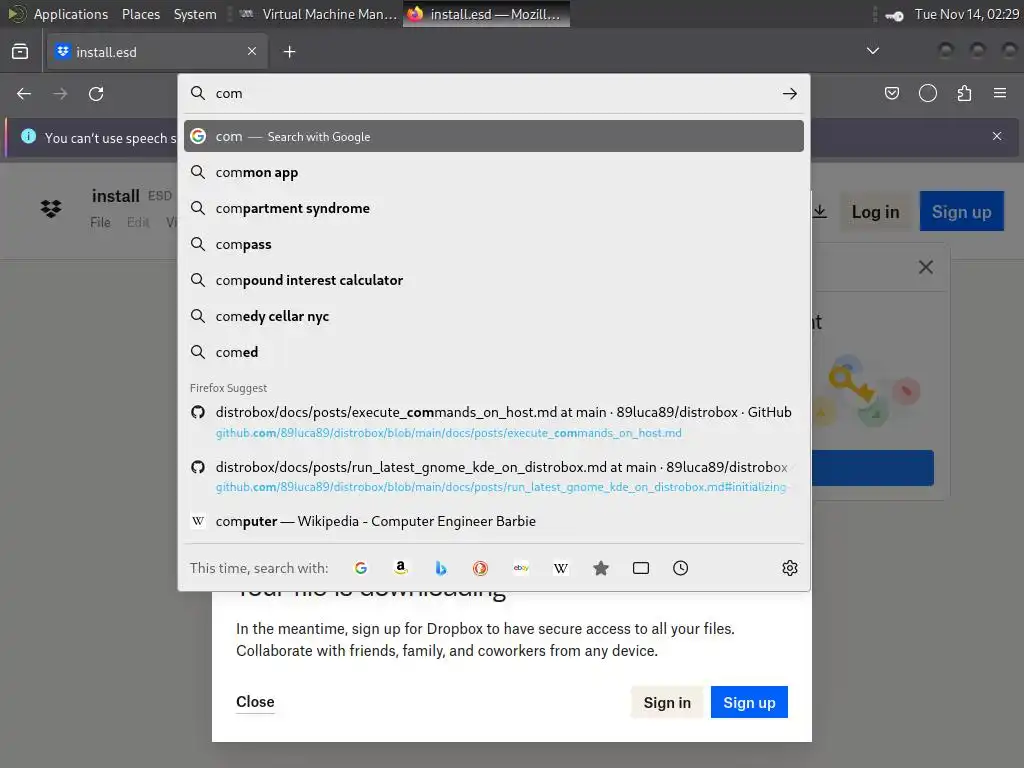Search this time with DuckDuckGo icon
The image size is (1024, 768).
click(481, 568)
